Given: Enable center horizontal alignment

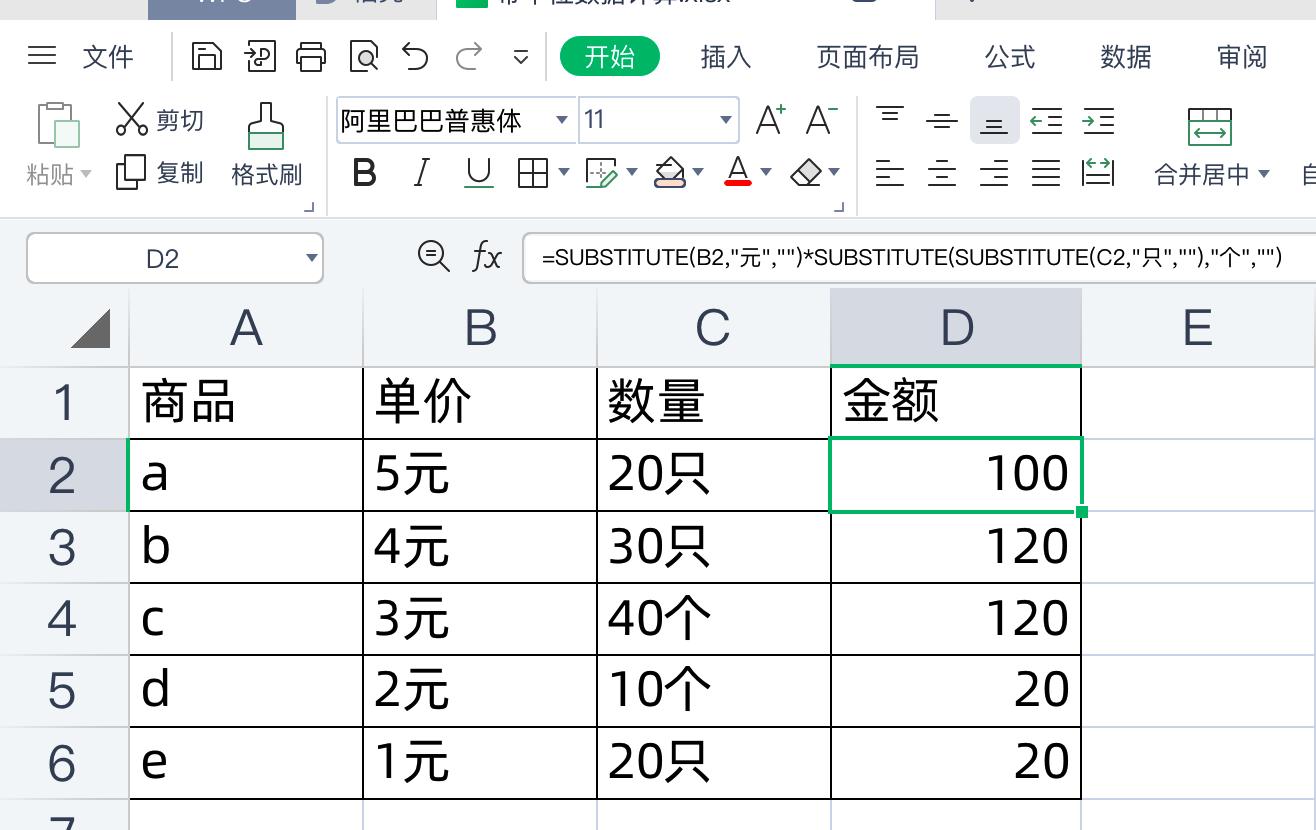Looking at the screenshot, I should [941, 172].
